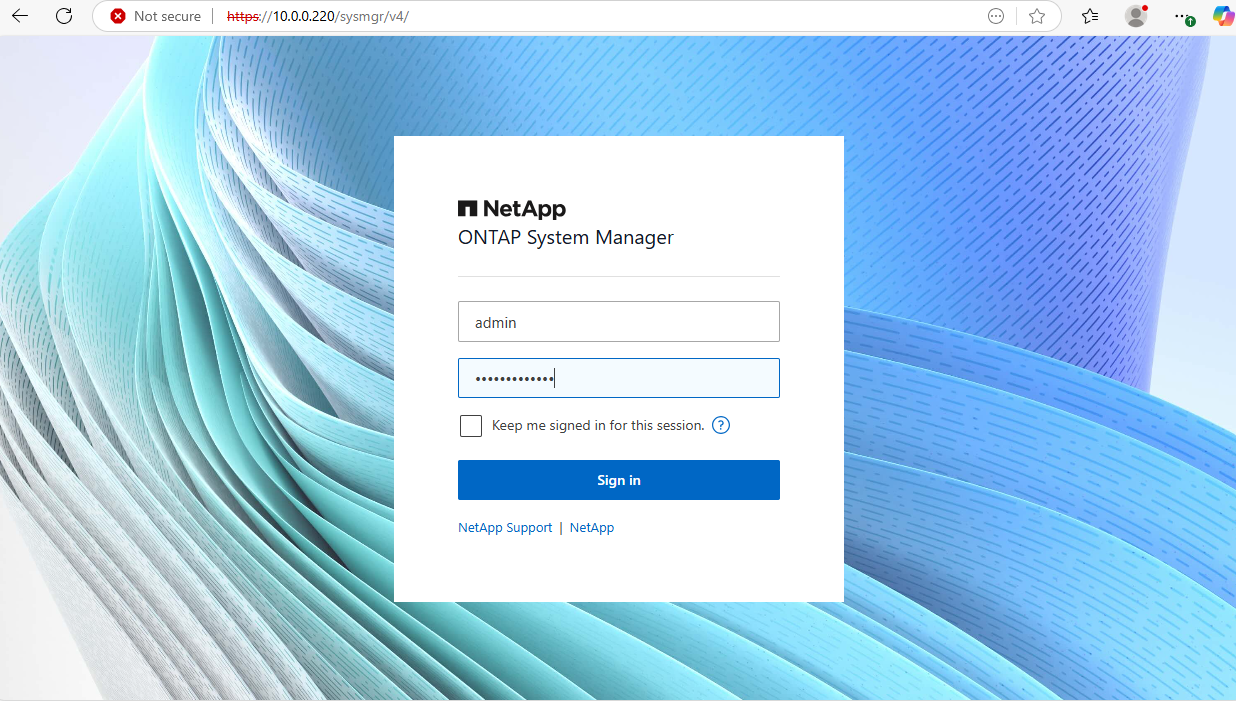Image resolution: width=1236 pixels, height=701 pixels.
Task: Go back with browser back arrow
Action: [20, 16]
